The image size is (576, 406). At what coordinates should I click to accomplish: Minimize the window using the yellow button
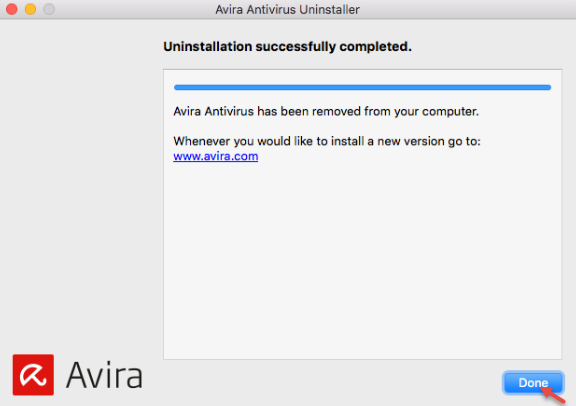pyautogui.click(x=30, y=9)
